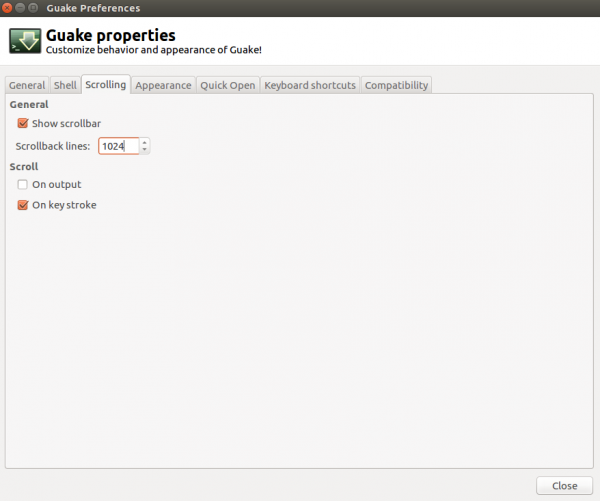Click the Scrollback lines input field
This screenshot has height=501, width=600.
point(118,146)
